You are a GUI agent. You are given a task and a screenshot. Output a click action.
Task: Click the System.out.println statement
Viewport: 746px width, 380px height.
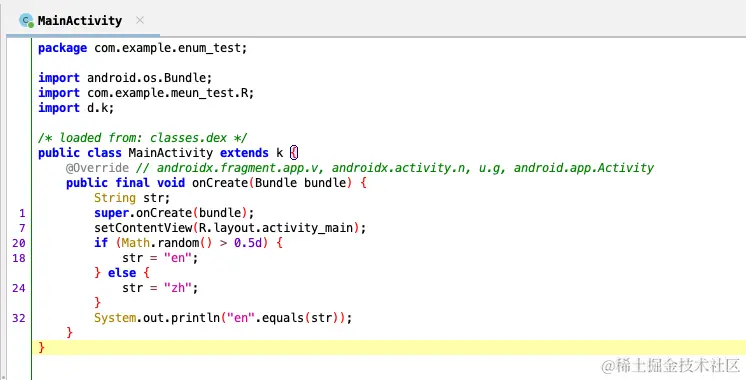(x=223, y=318)
